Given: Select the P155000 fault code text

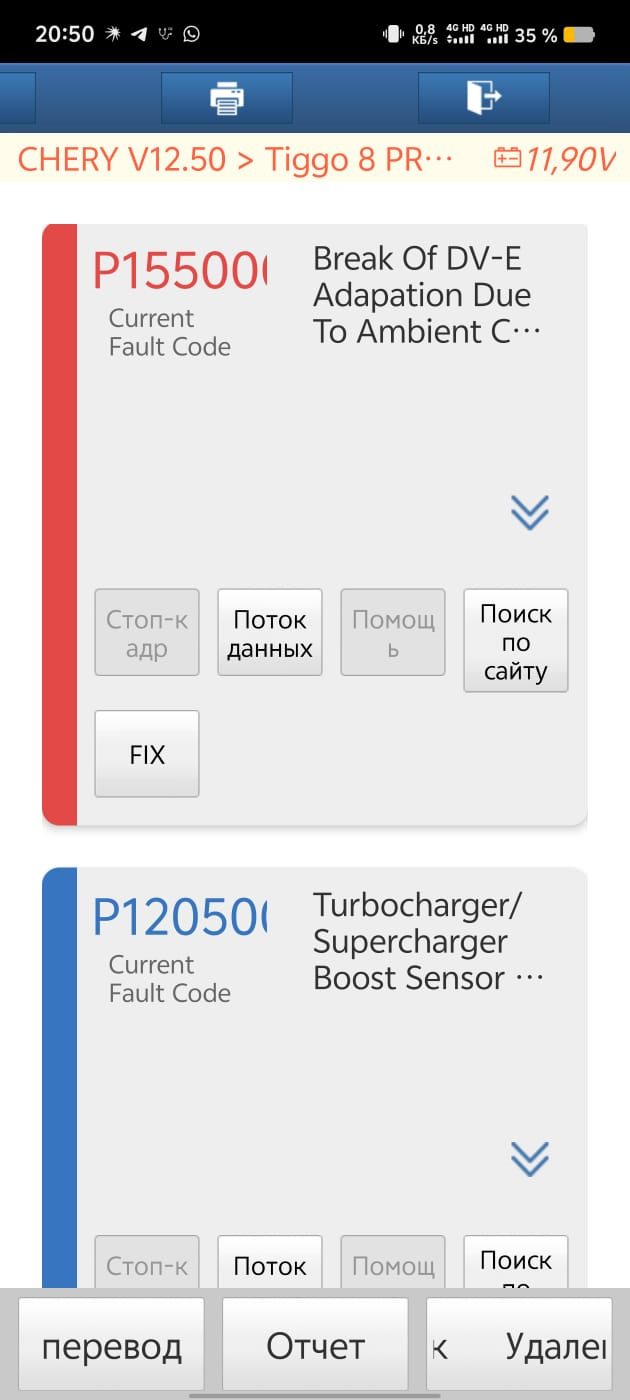Looking at the screenshot, I should click(180, 270).
